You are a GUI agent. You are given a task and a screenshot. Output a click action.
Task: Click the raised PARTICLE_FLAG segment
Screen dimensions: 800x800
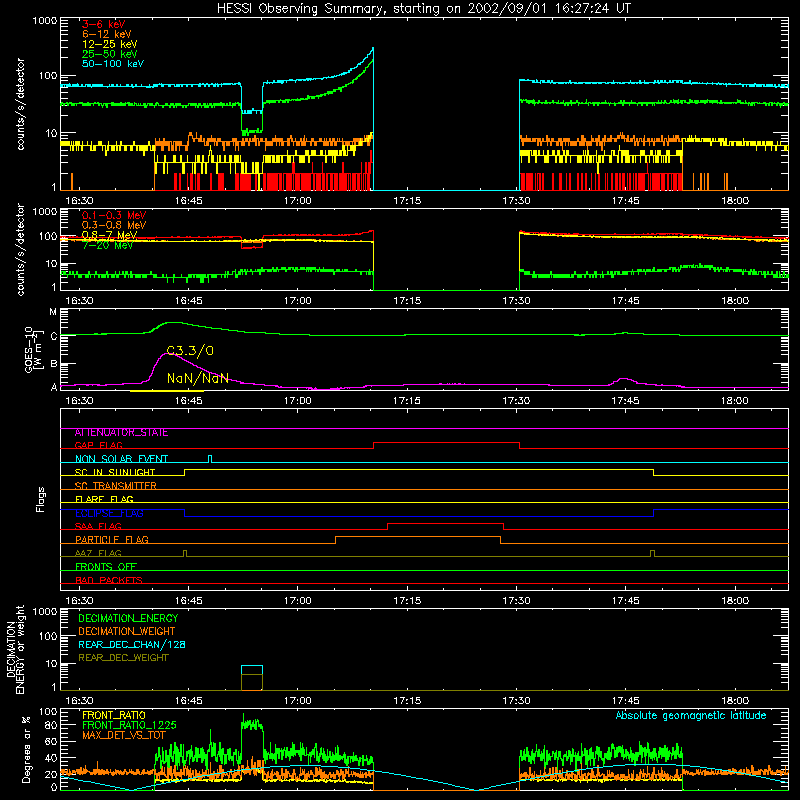click(418, 537)
